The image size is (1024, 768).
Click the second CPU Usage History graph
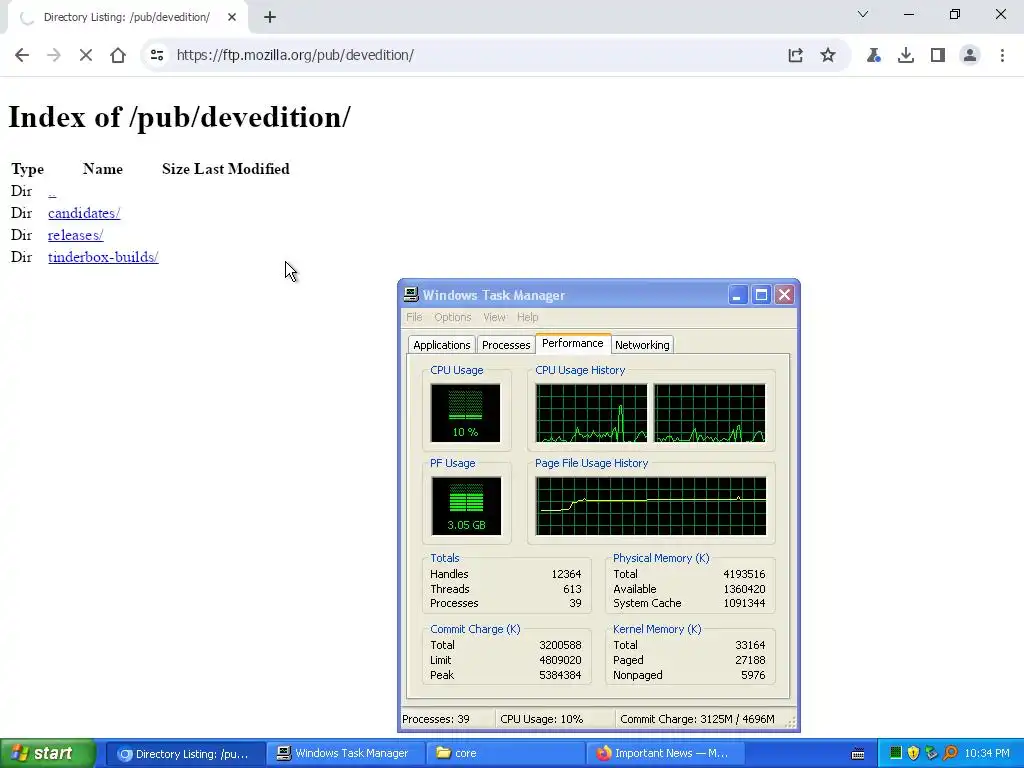709,413
